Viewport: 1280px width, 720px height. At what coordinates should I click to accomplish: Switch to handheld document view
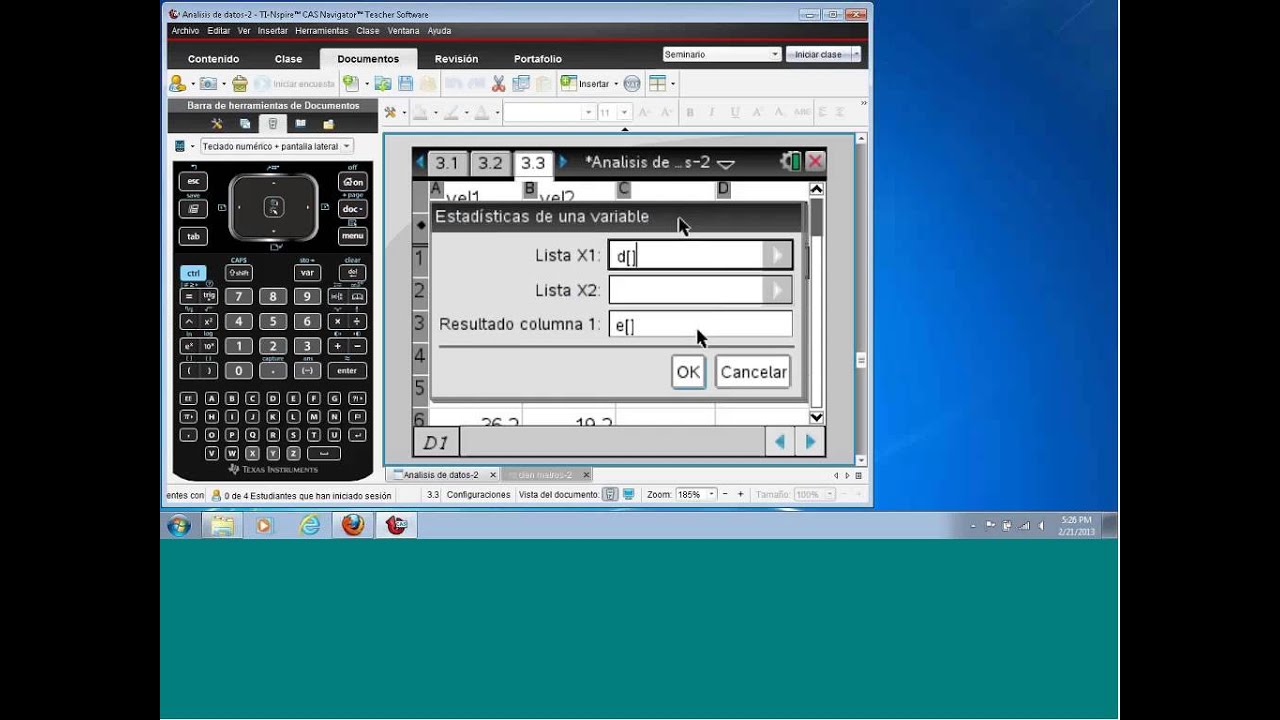tap(610, 494)
